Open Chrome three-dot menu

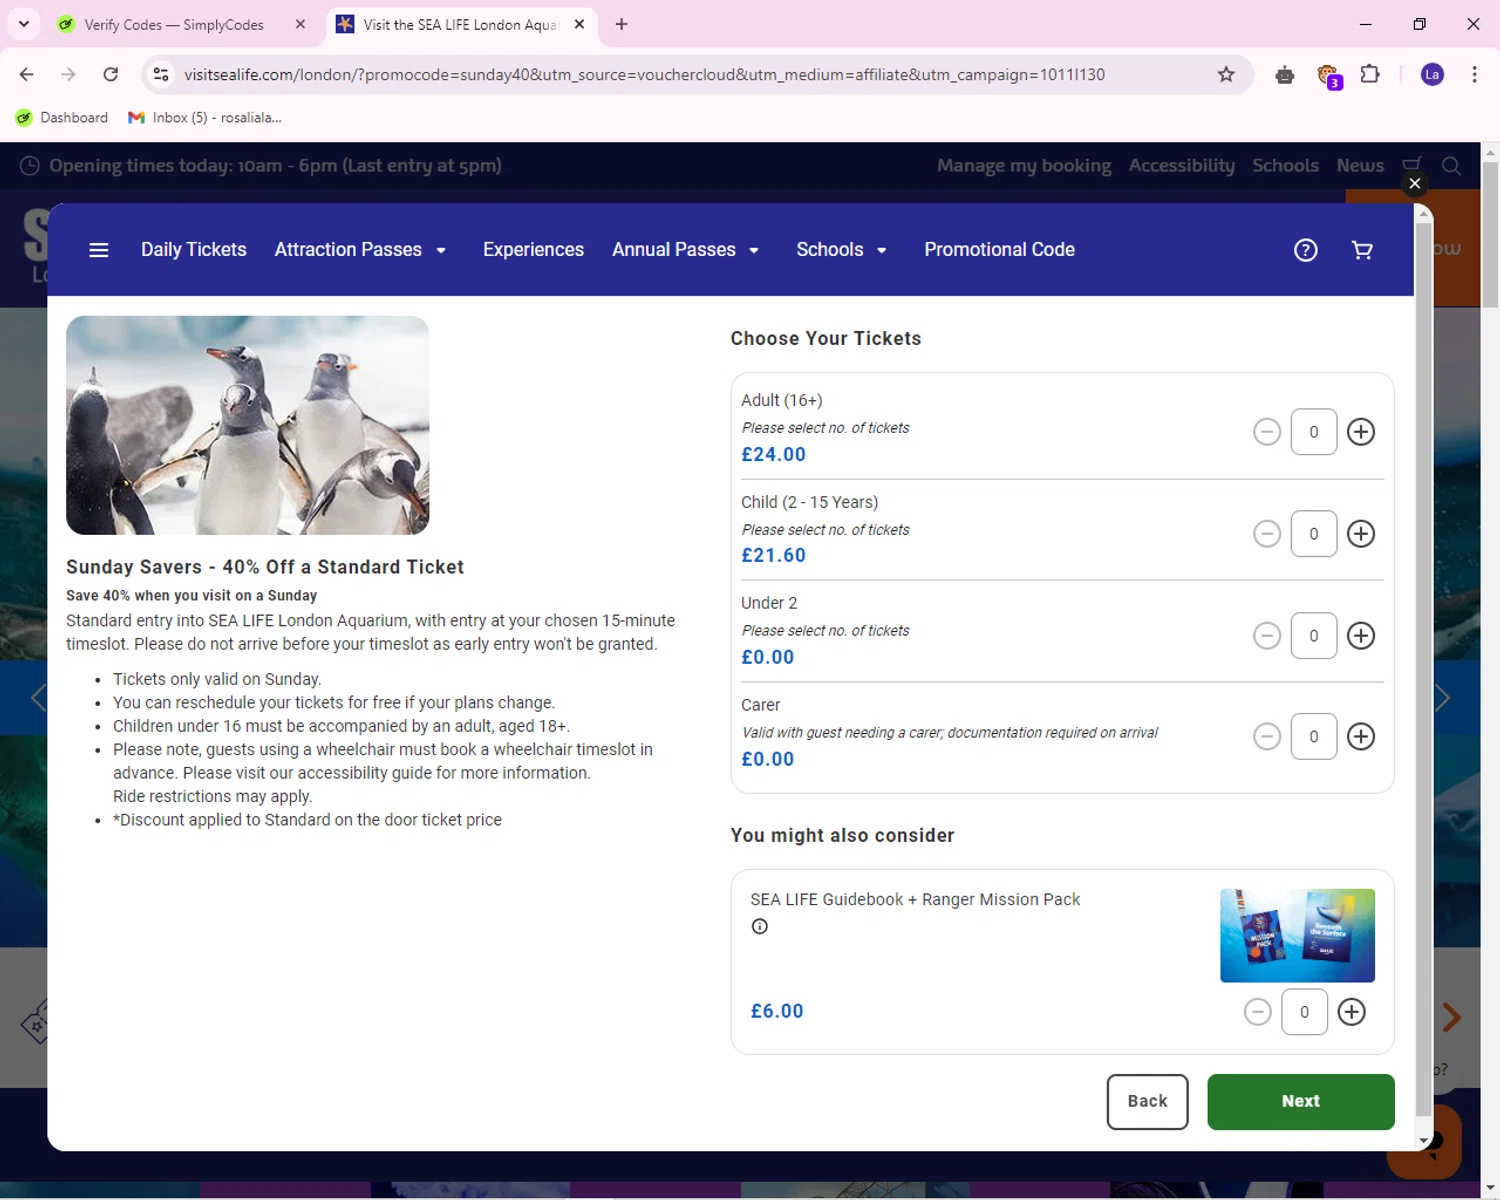[1474, 74]
